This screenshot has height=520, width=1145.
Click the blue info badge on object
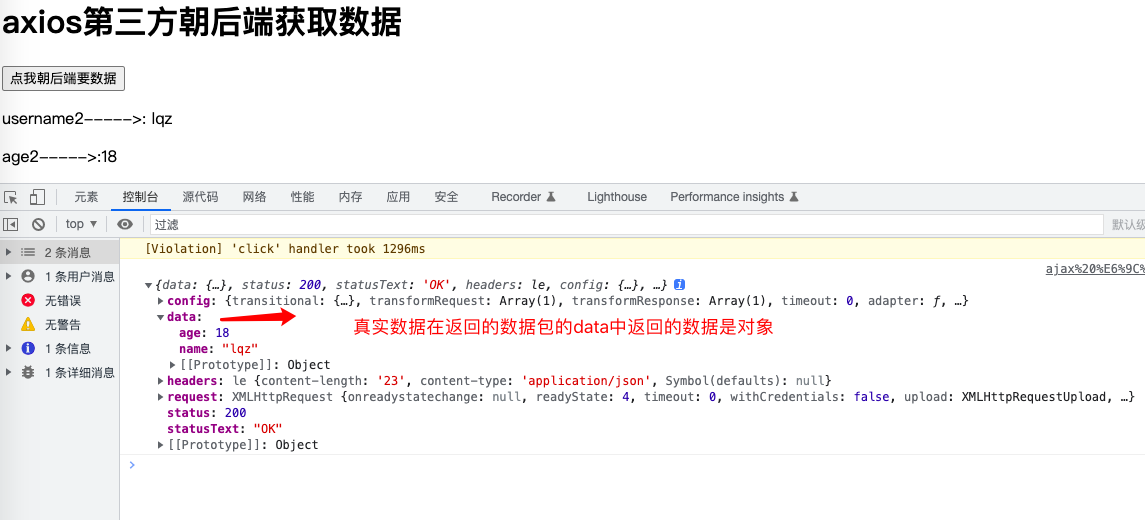(679, 284)
